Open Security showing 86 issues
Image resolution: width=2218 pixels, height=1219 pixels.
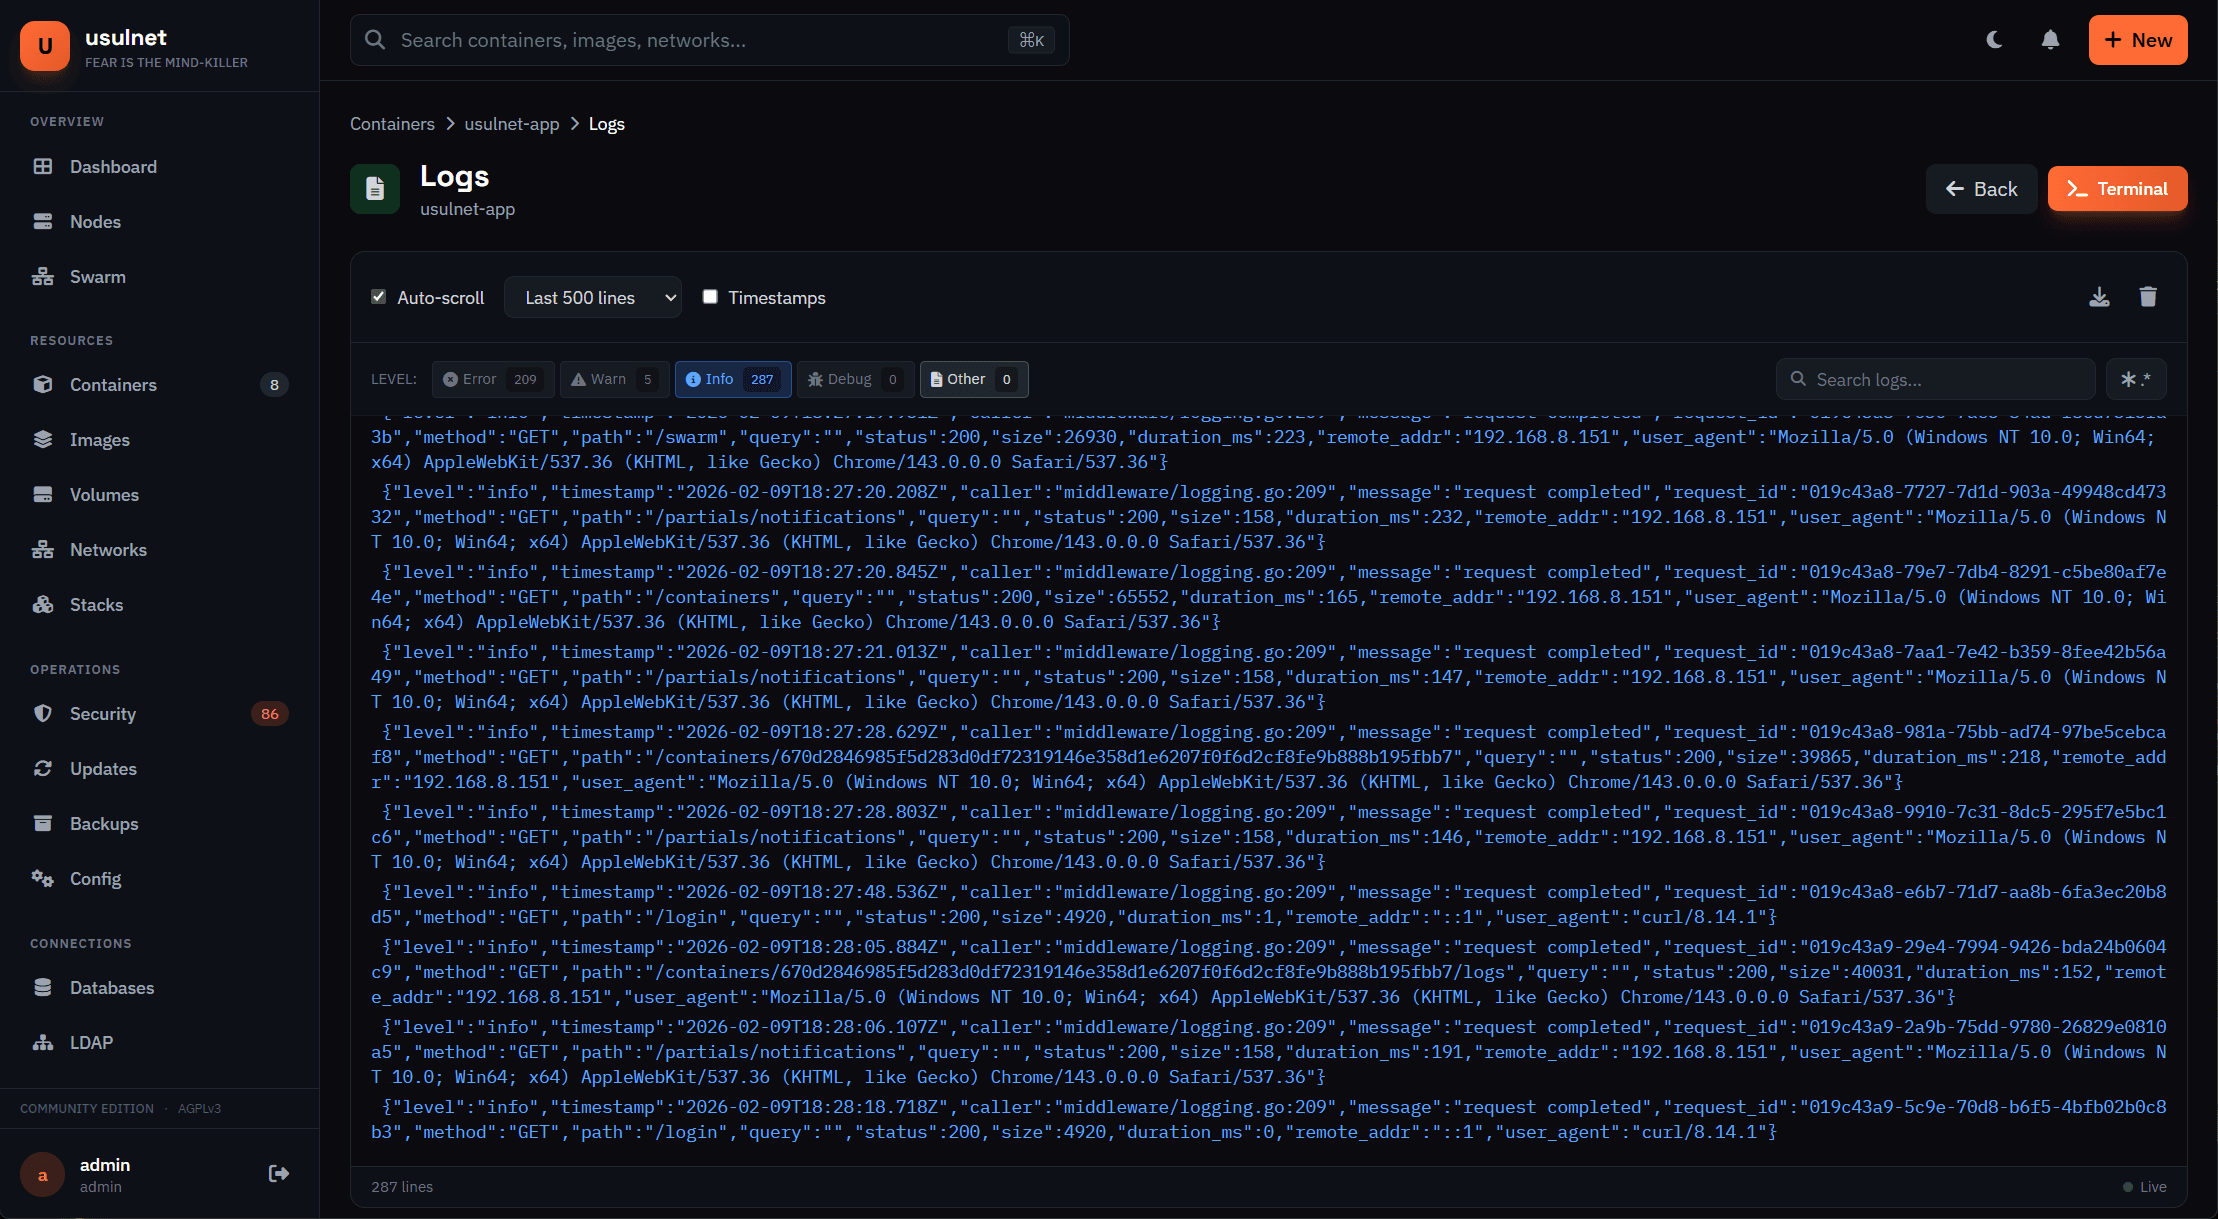point(103,713)
